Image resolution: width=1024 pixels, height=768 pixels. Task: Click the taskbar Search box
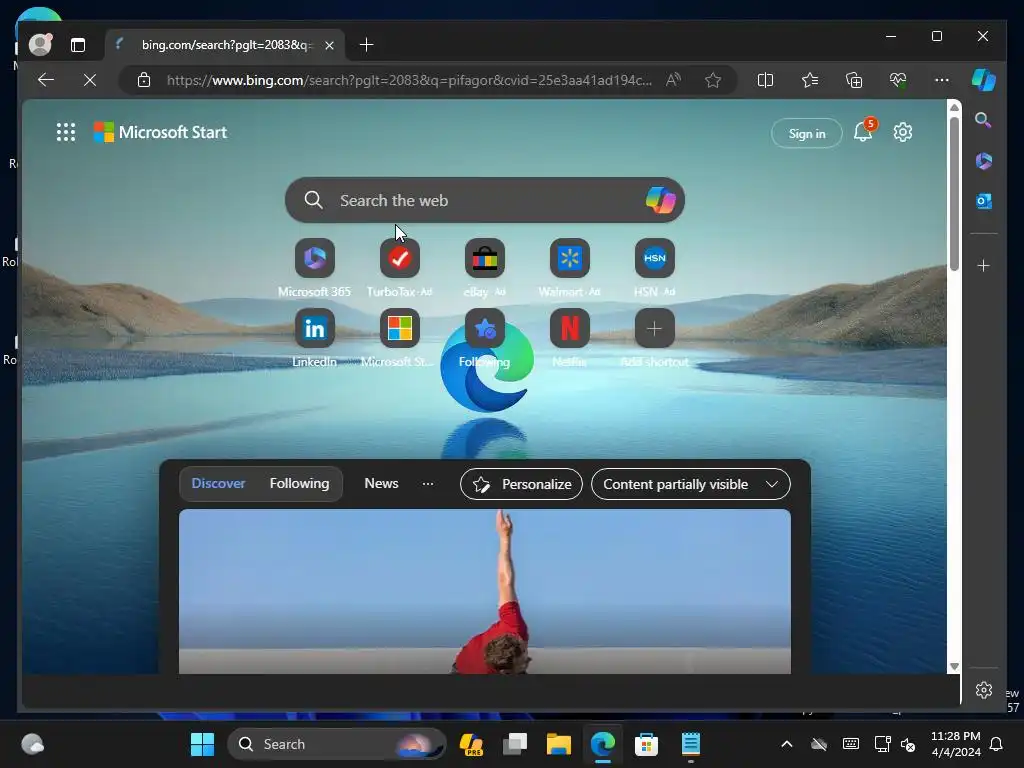click(336, 744)
